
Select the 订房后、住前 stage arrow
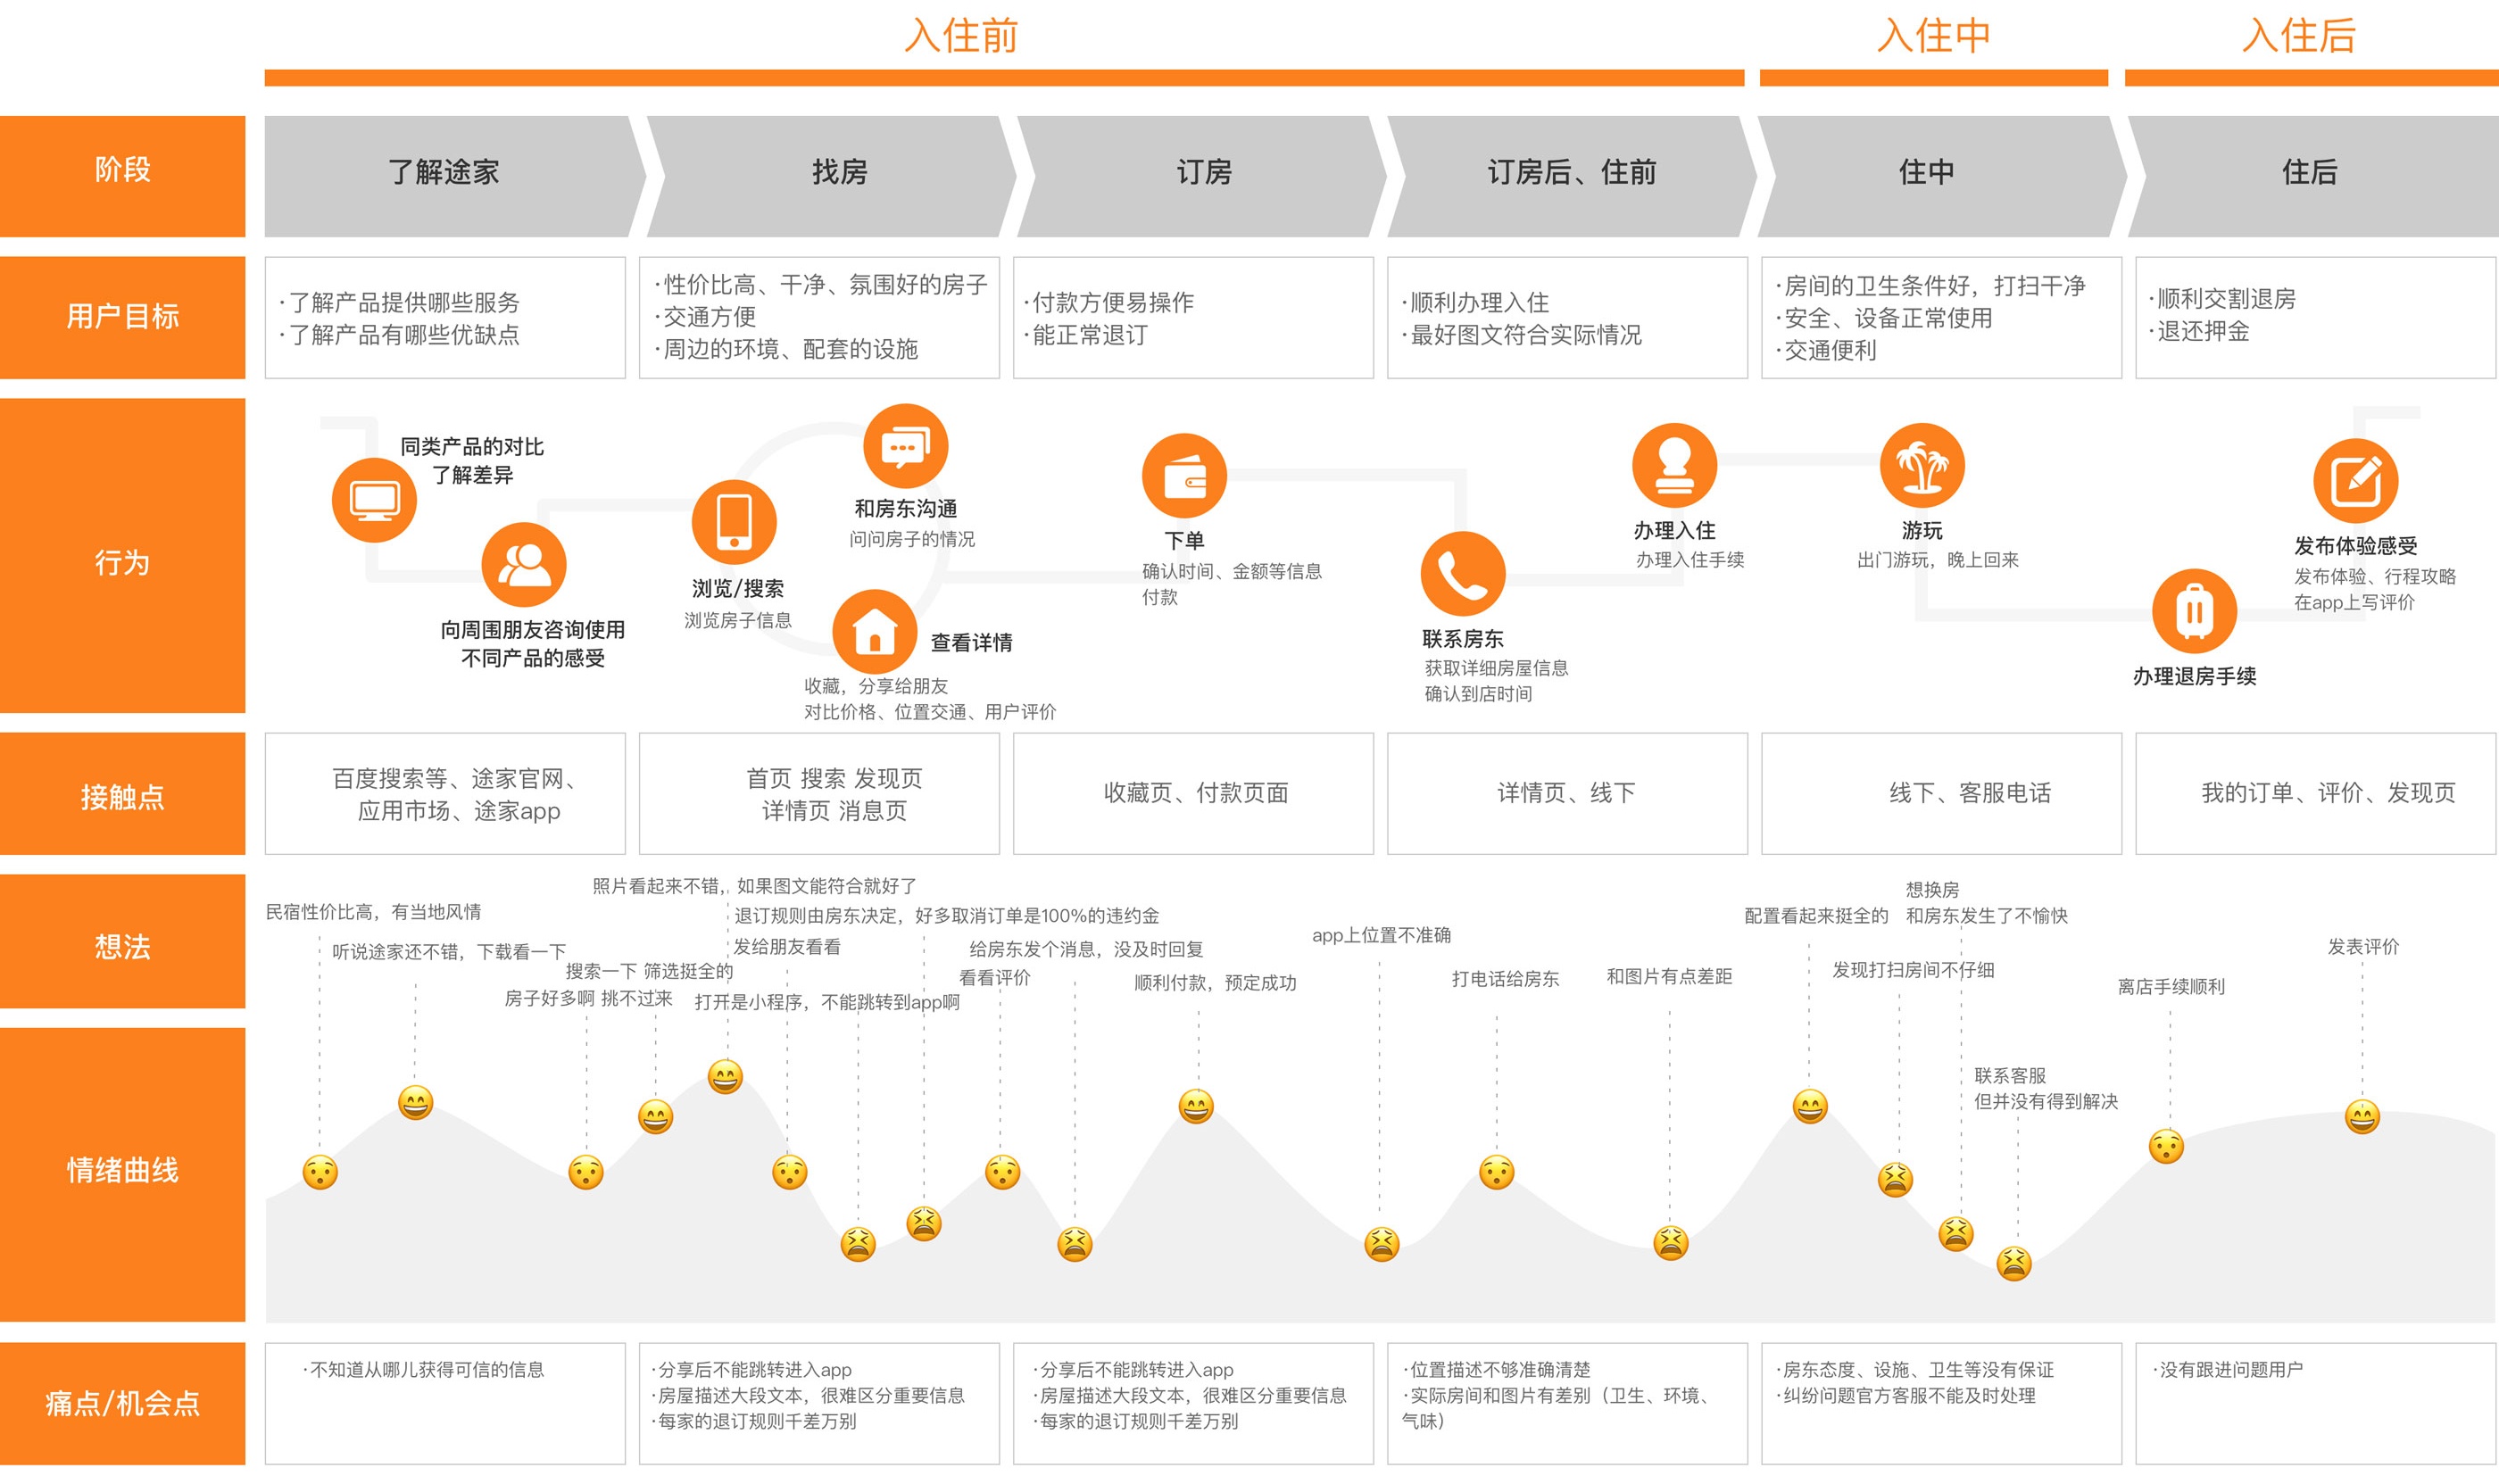pyautogui.click(x=1571, y=173)
